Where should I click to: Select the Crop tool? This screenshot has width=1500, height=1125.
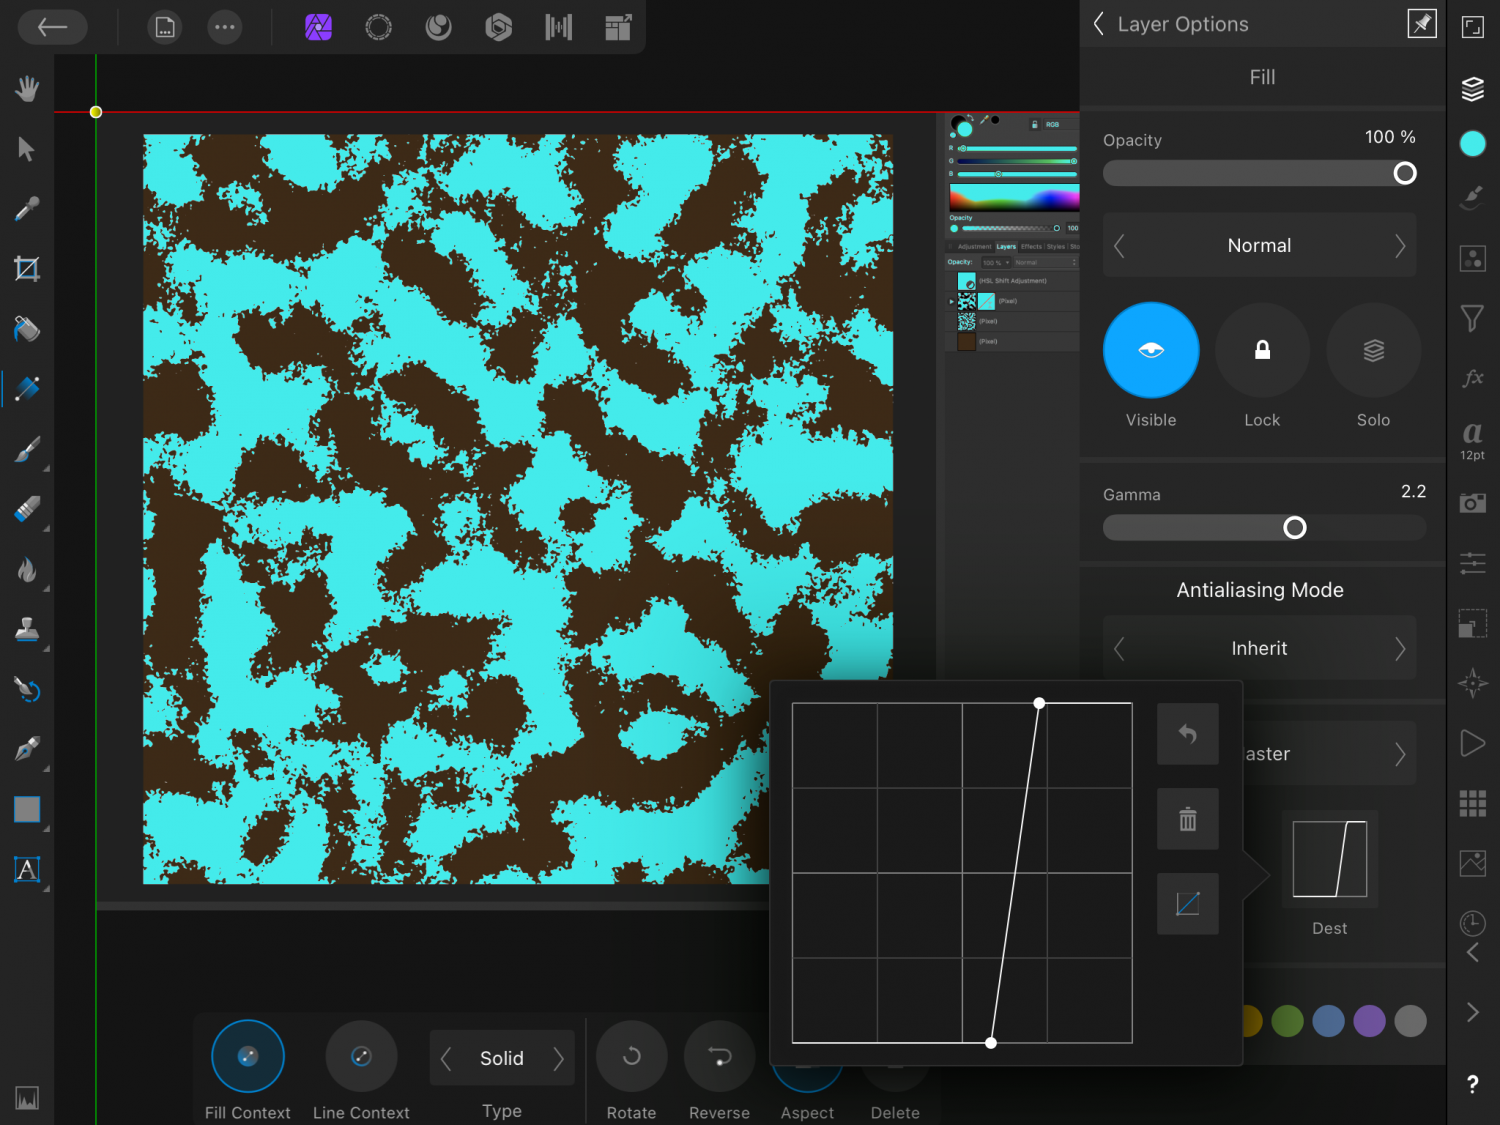(x=27, y=269)
